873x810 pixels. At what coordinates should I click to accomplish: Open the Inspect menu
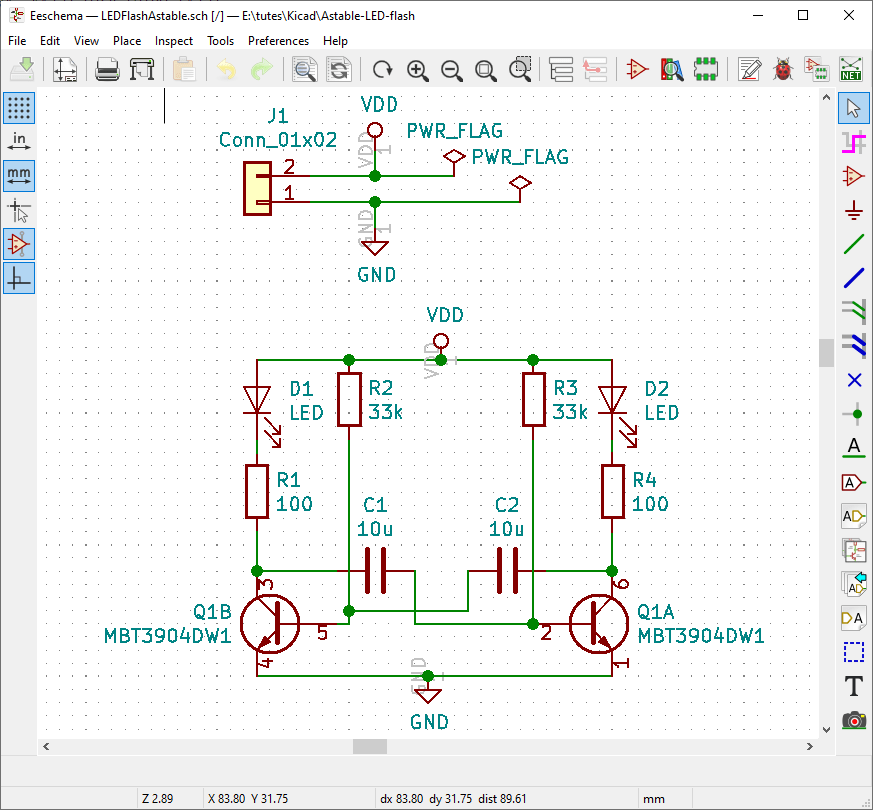pyautogui.click(x=173, y=41)
